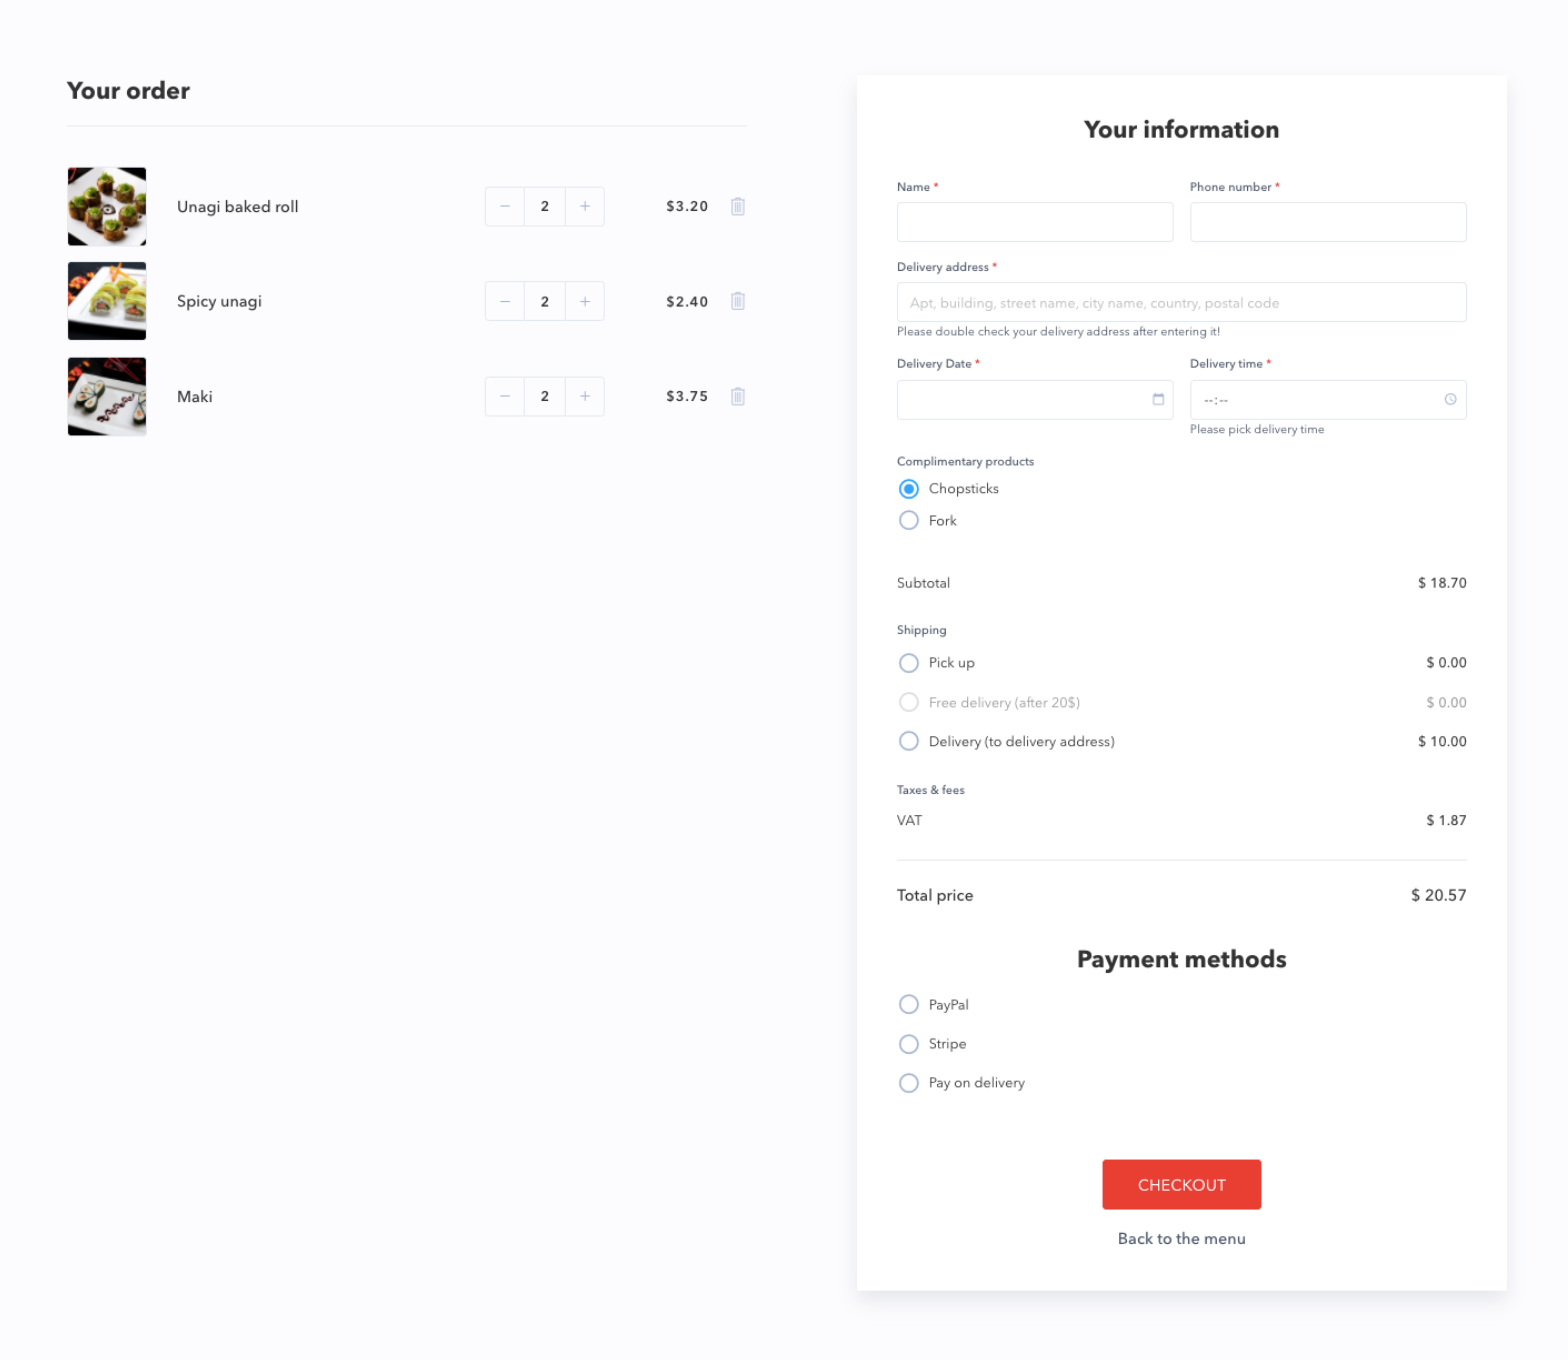Viewport: 1568px width, 1360px height.
Task: Select Stripe payment method
Action: pos(908,1044)
